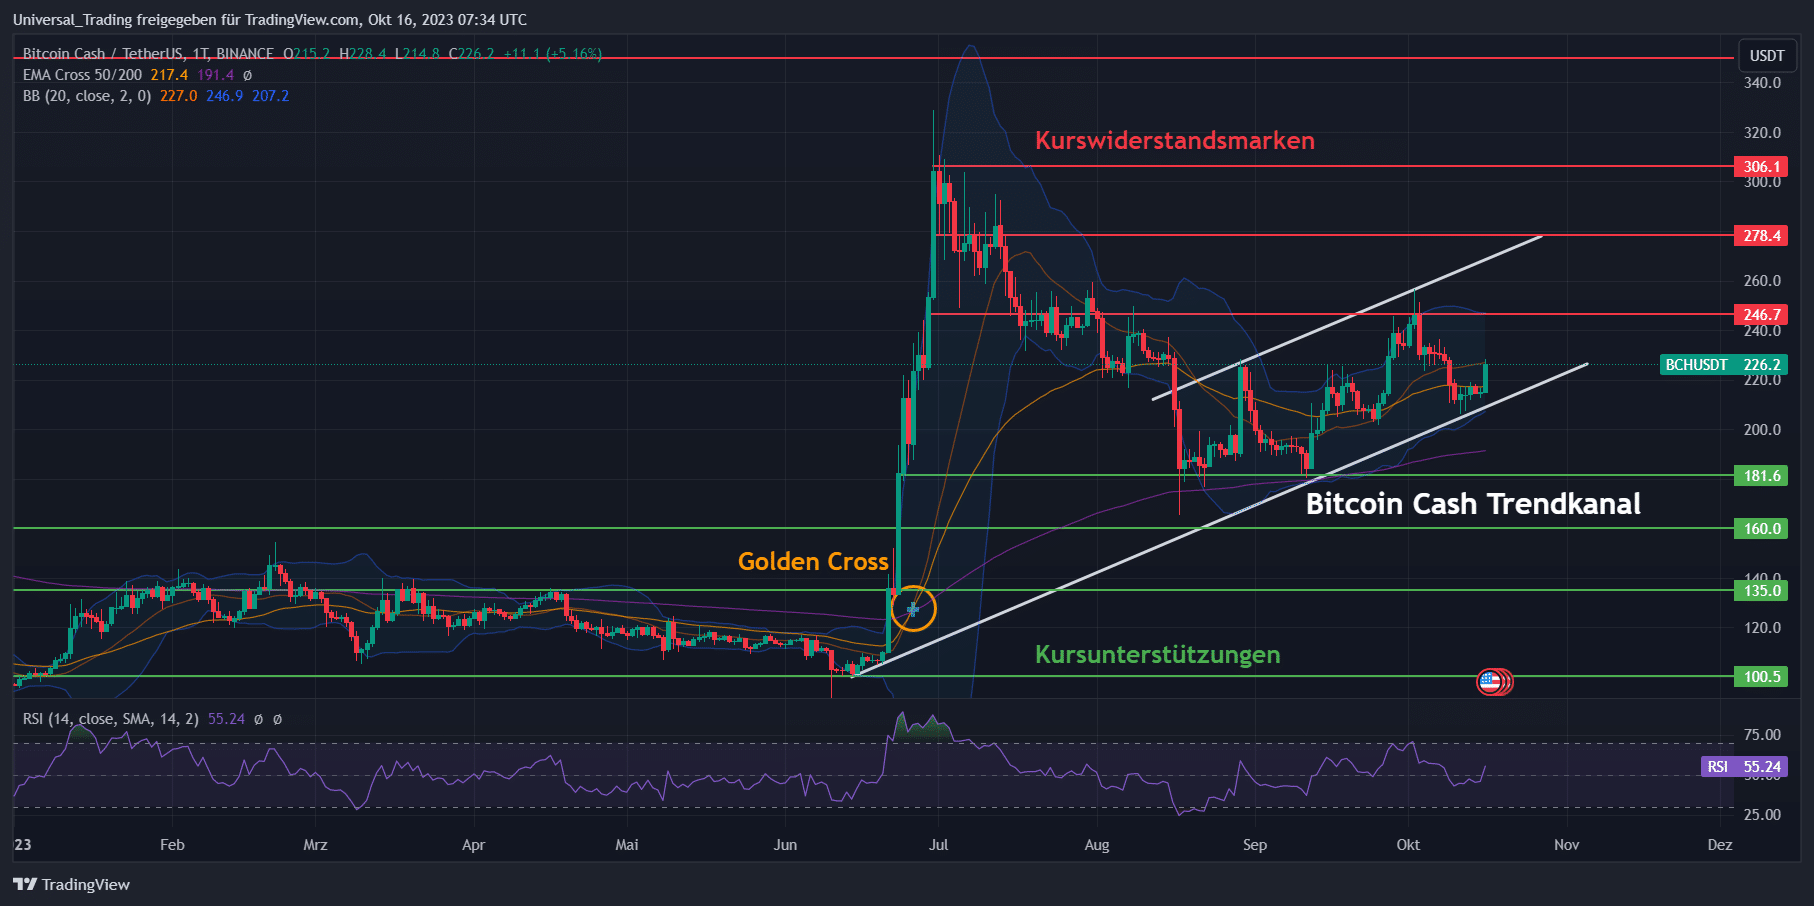Select the Bitcoin Cash Trendkanal text annotation
Screen dimensions: 1814x906
(x=1473, y=503)
